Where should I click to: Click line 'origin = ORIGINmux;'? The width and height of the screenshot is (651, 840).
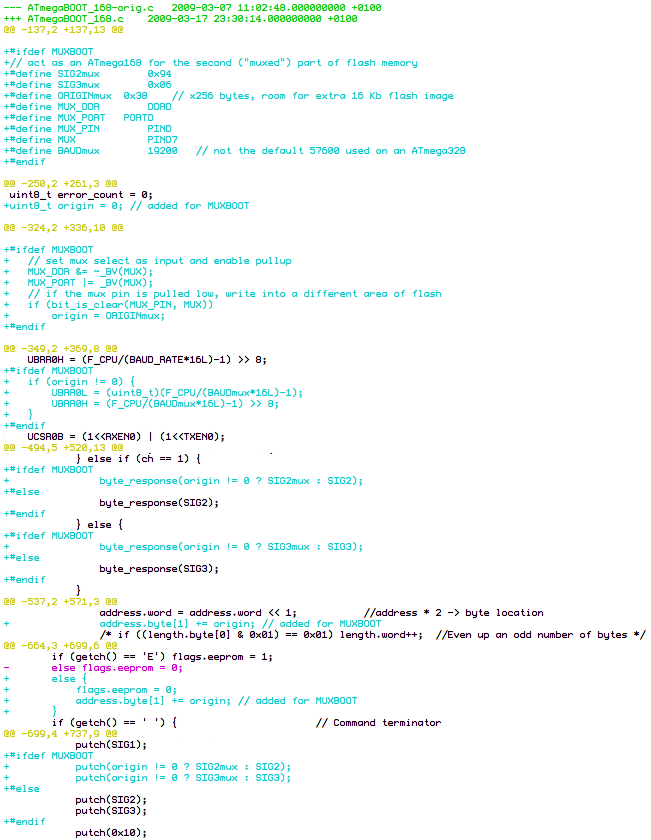coord(108,316)
